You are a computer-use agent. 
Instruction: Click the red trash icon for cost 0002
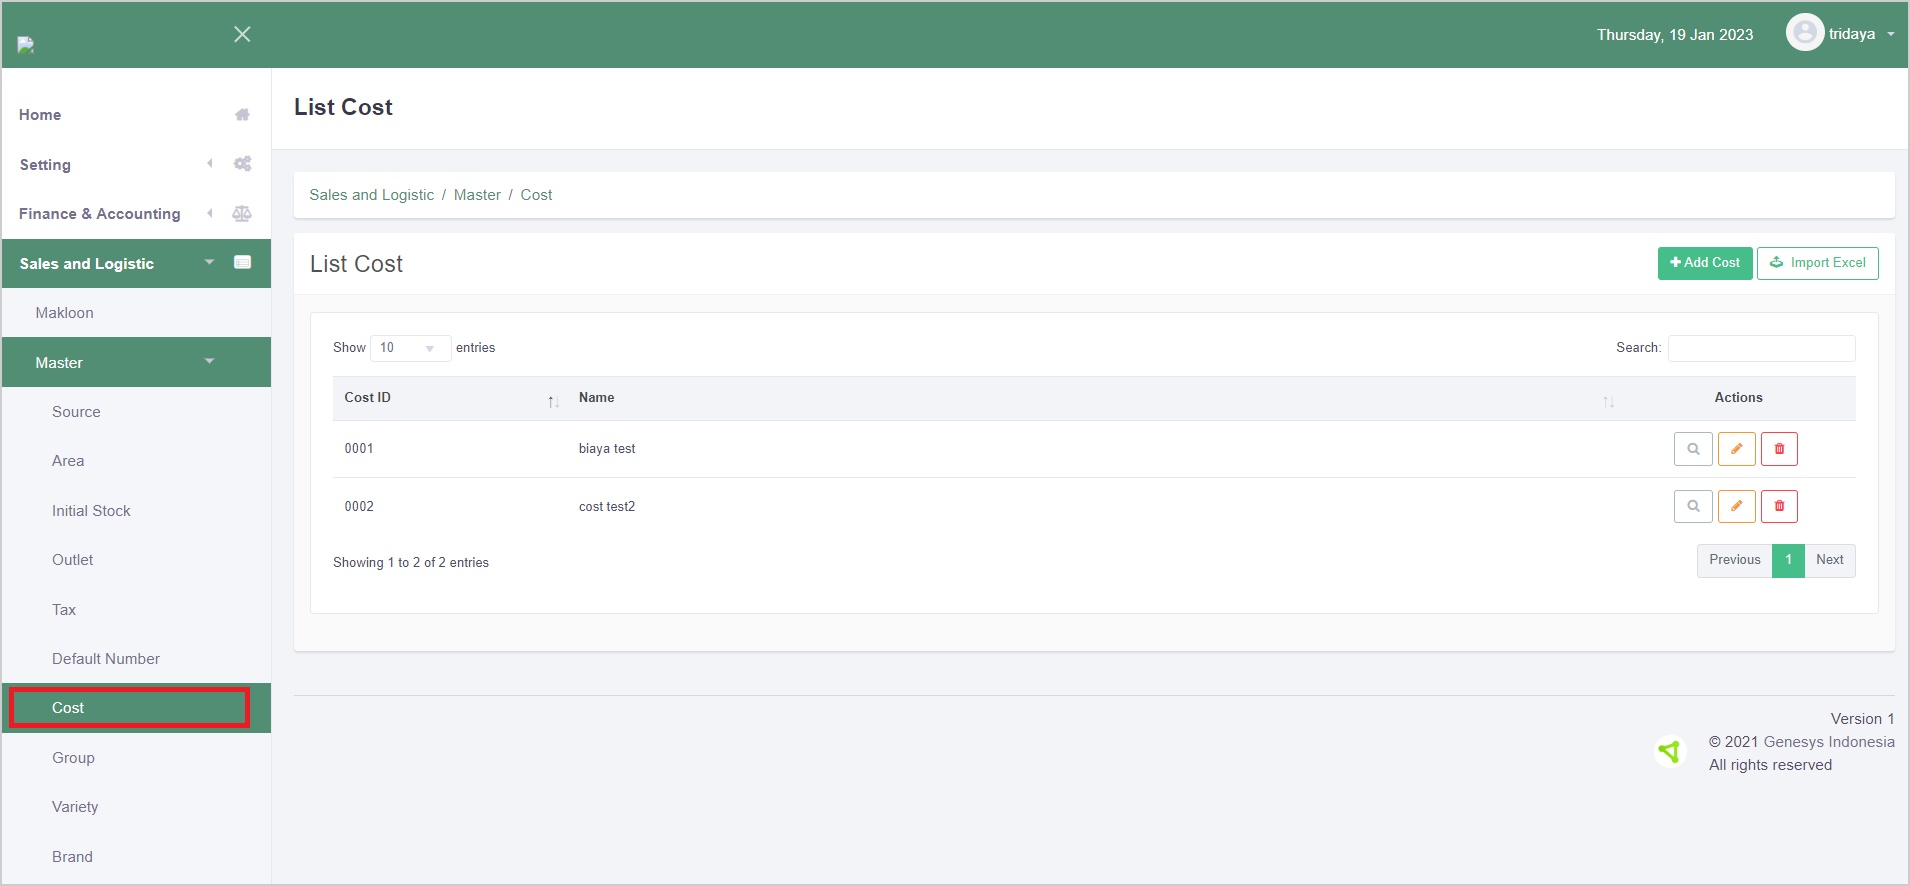(x=1779, y=506)
